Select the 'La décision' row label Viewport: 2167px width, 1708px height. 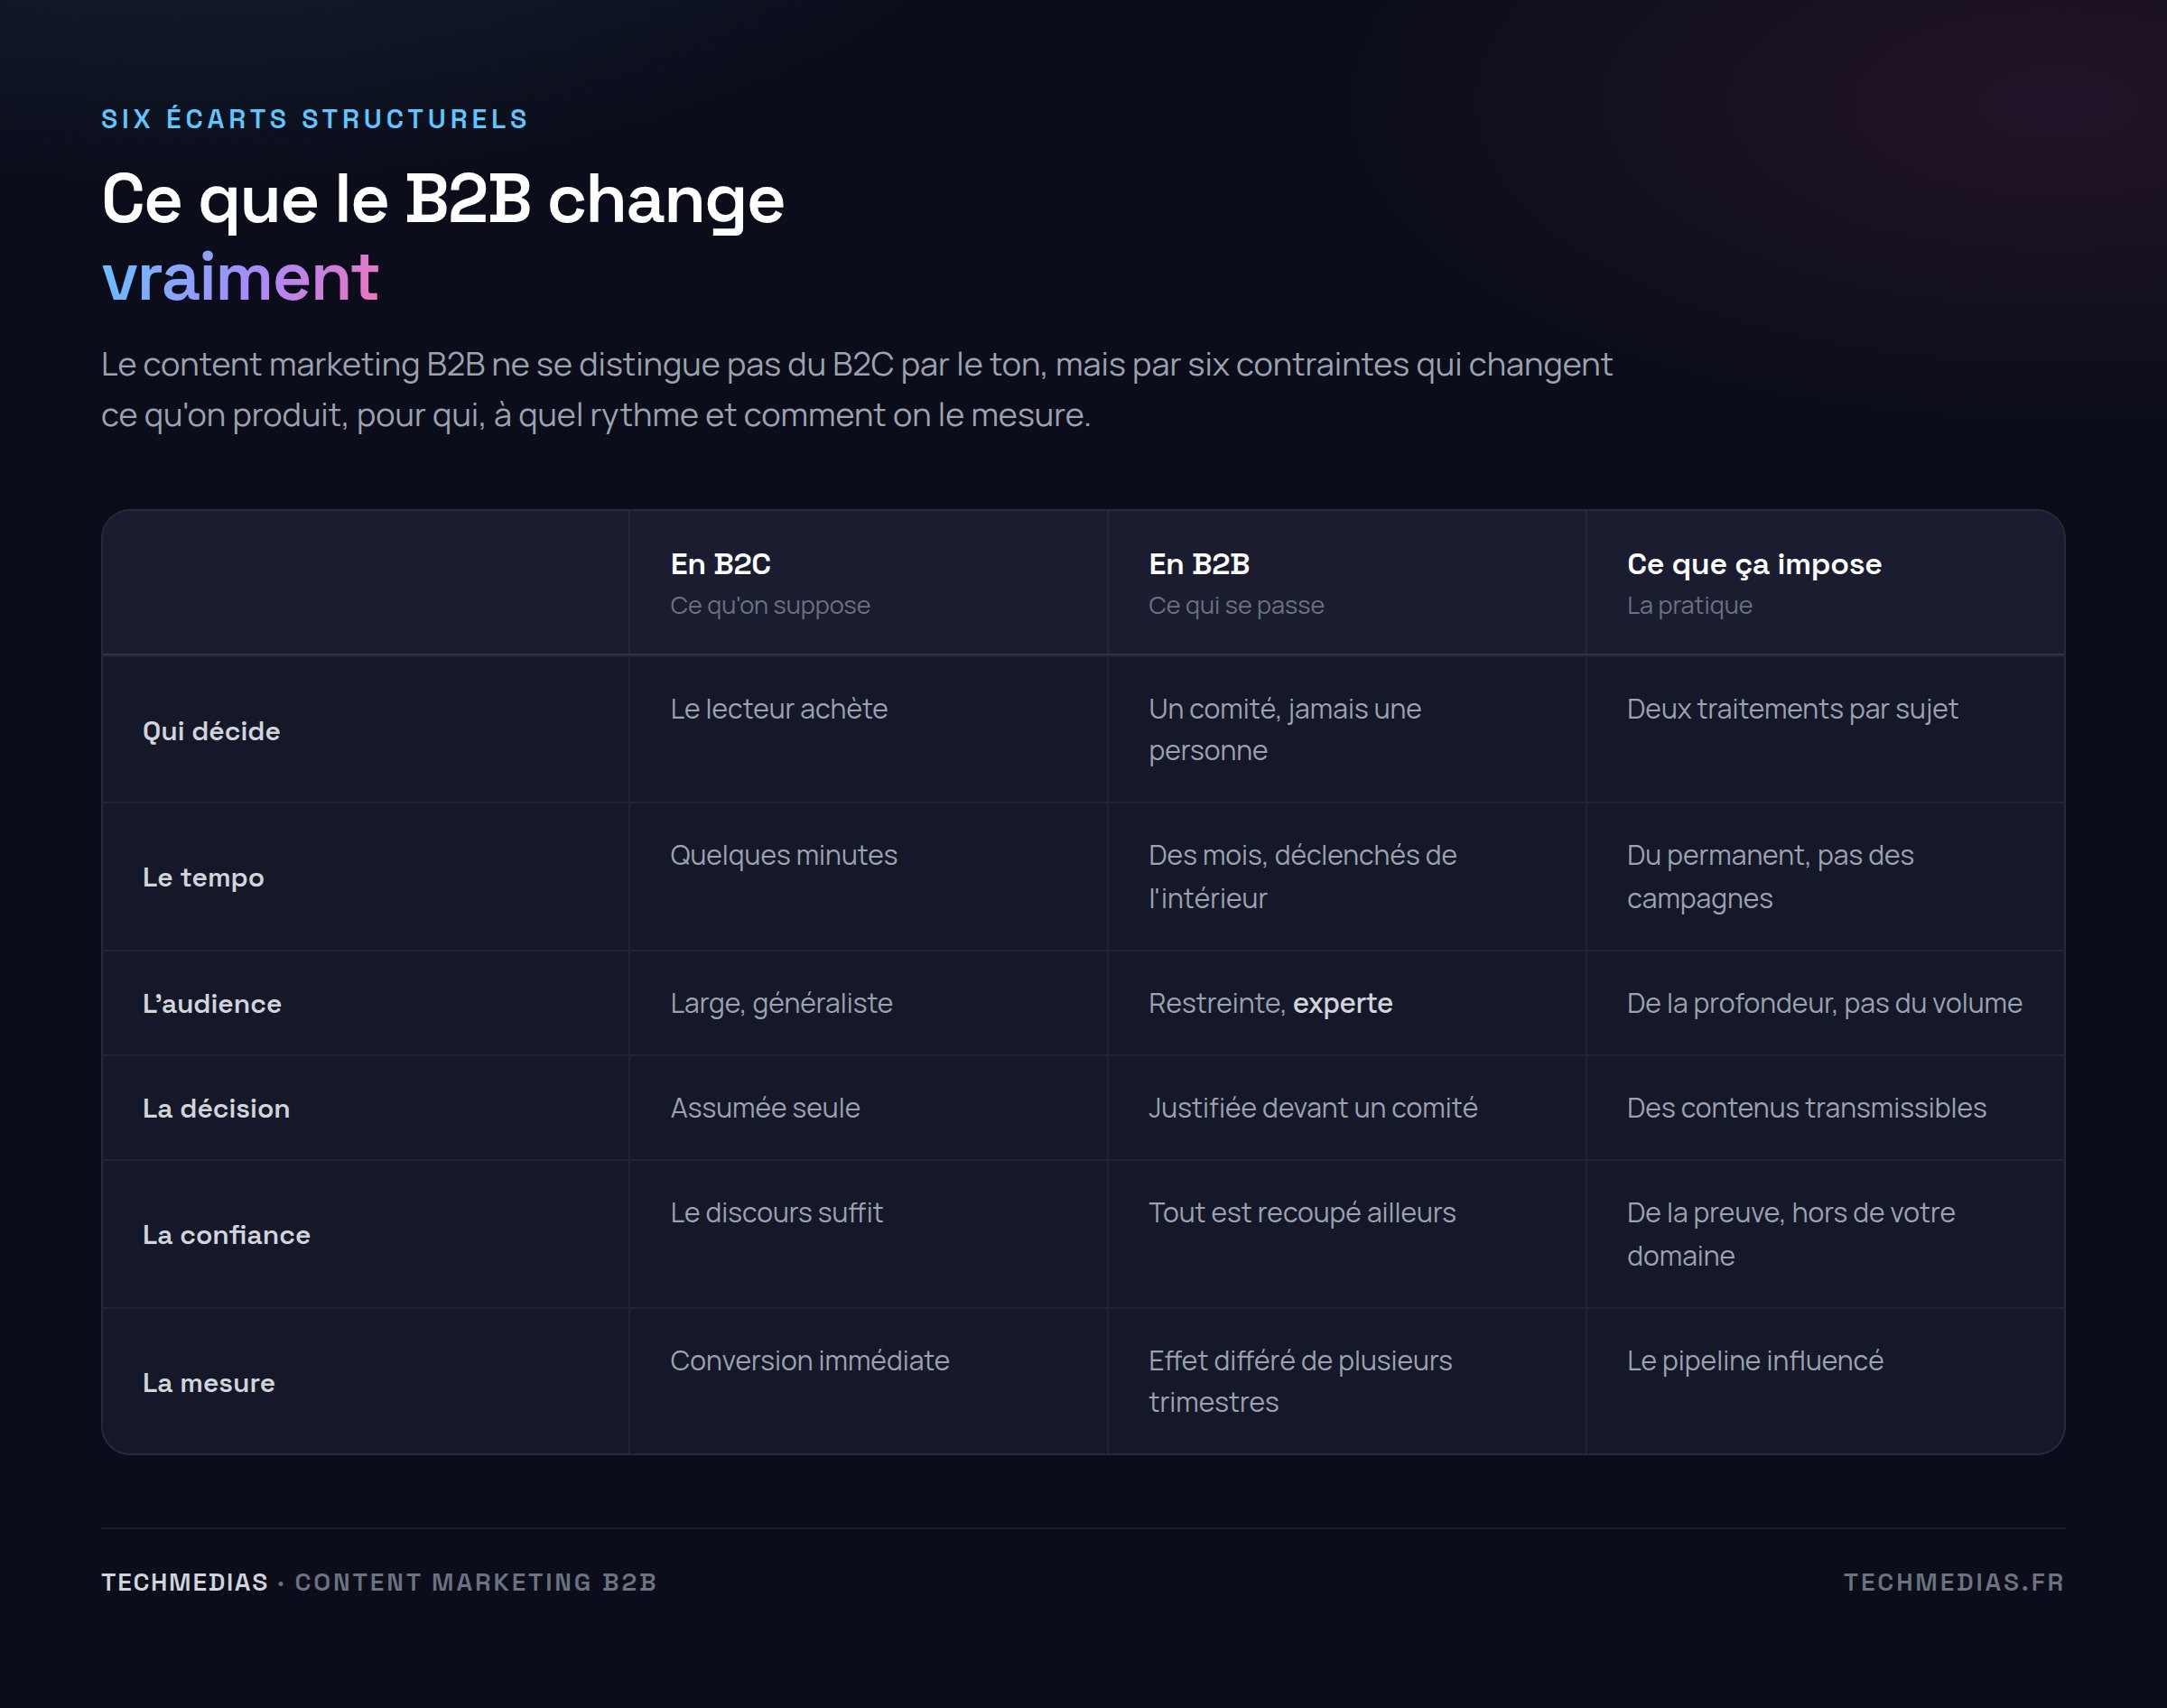[x=216, y=1109]
